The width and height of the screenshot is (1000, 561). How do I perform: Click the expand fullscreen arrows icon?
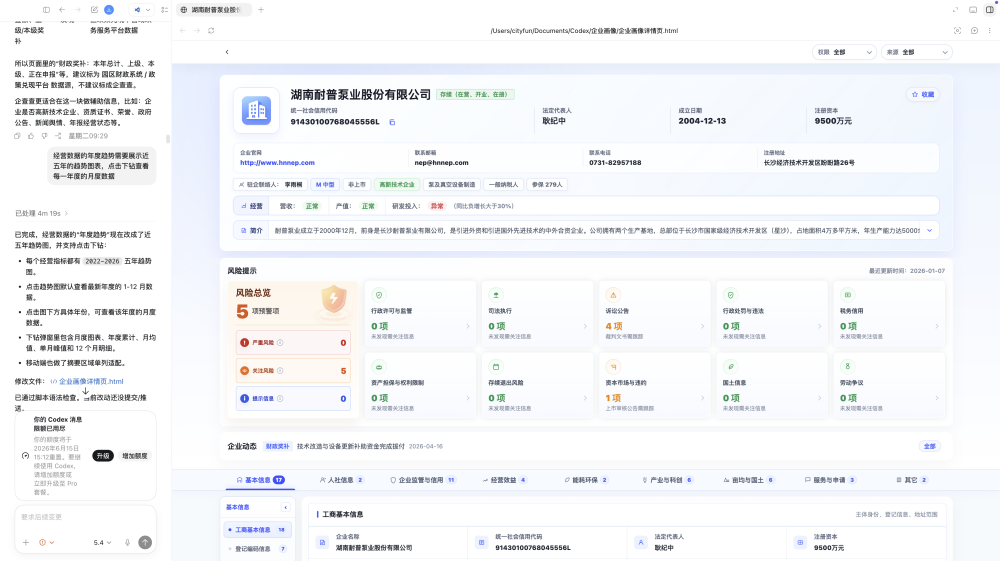[x=955, y=10]
